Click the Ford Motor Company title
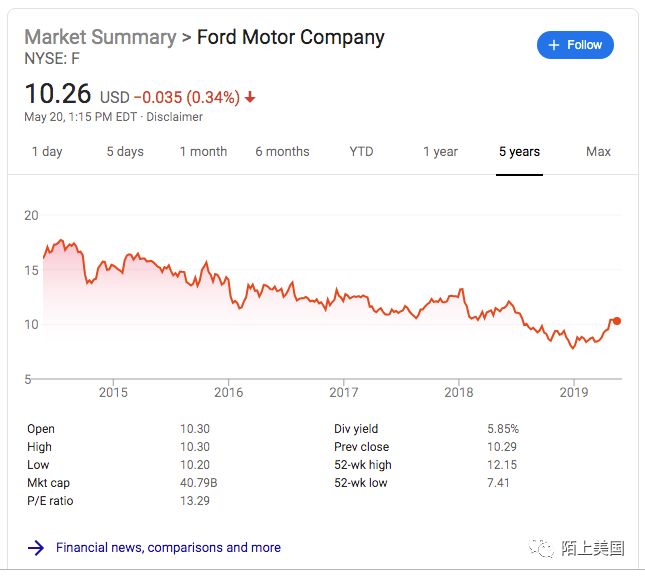This screenshot has height=576, width=645. point(290,38)
